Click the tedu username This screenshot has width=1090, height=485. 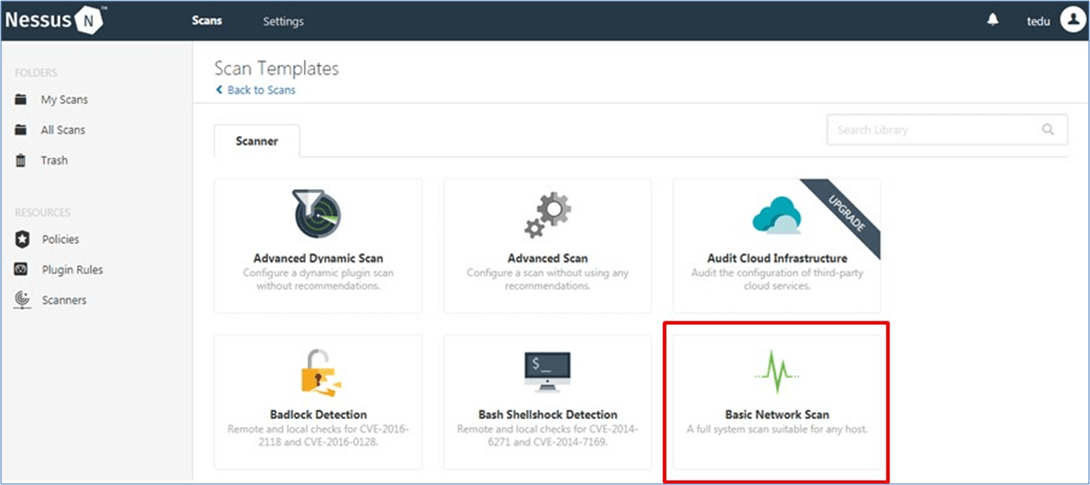(1039, 22)
